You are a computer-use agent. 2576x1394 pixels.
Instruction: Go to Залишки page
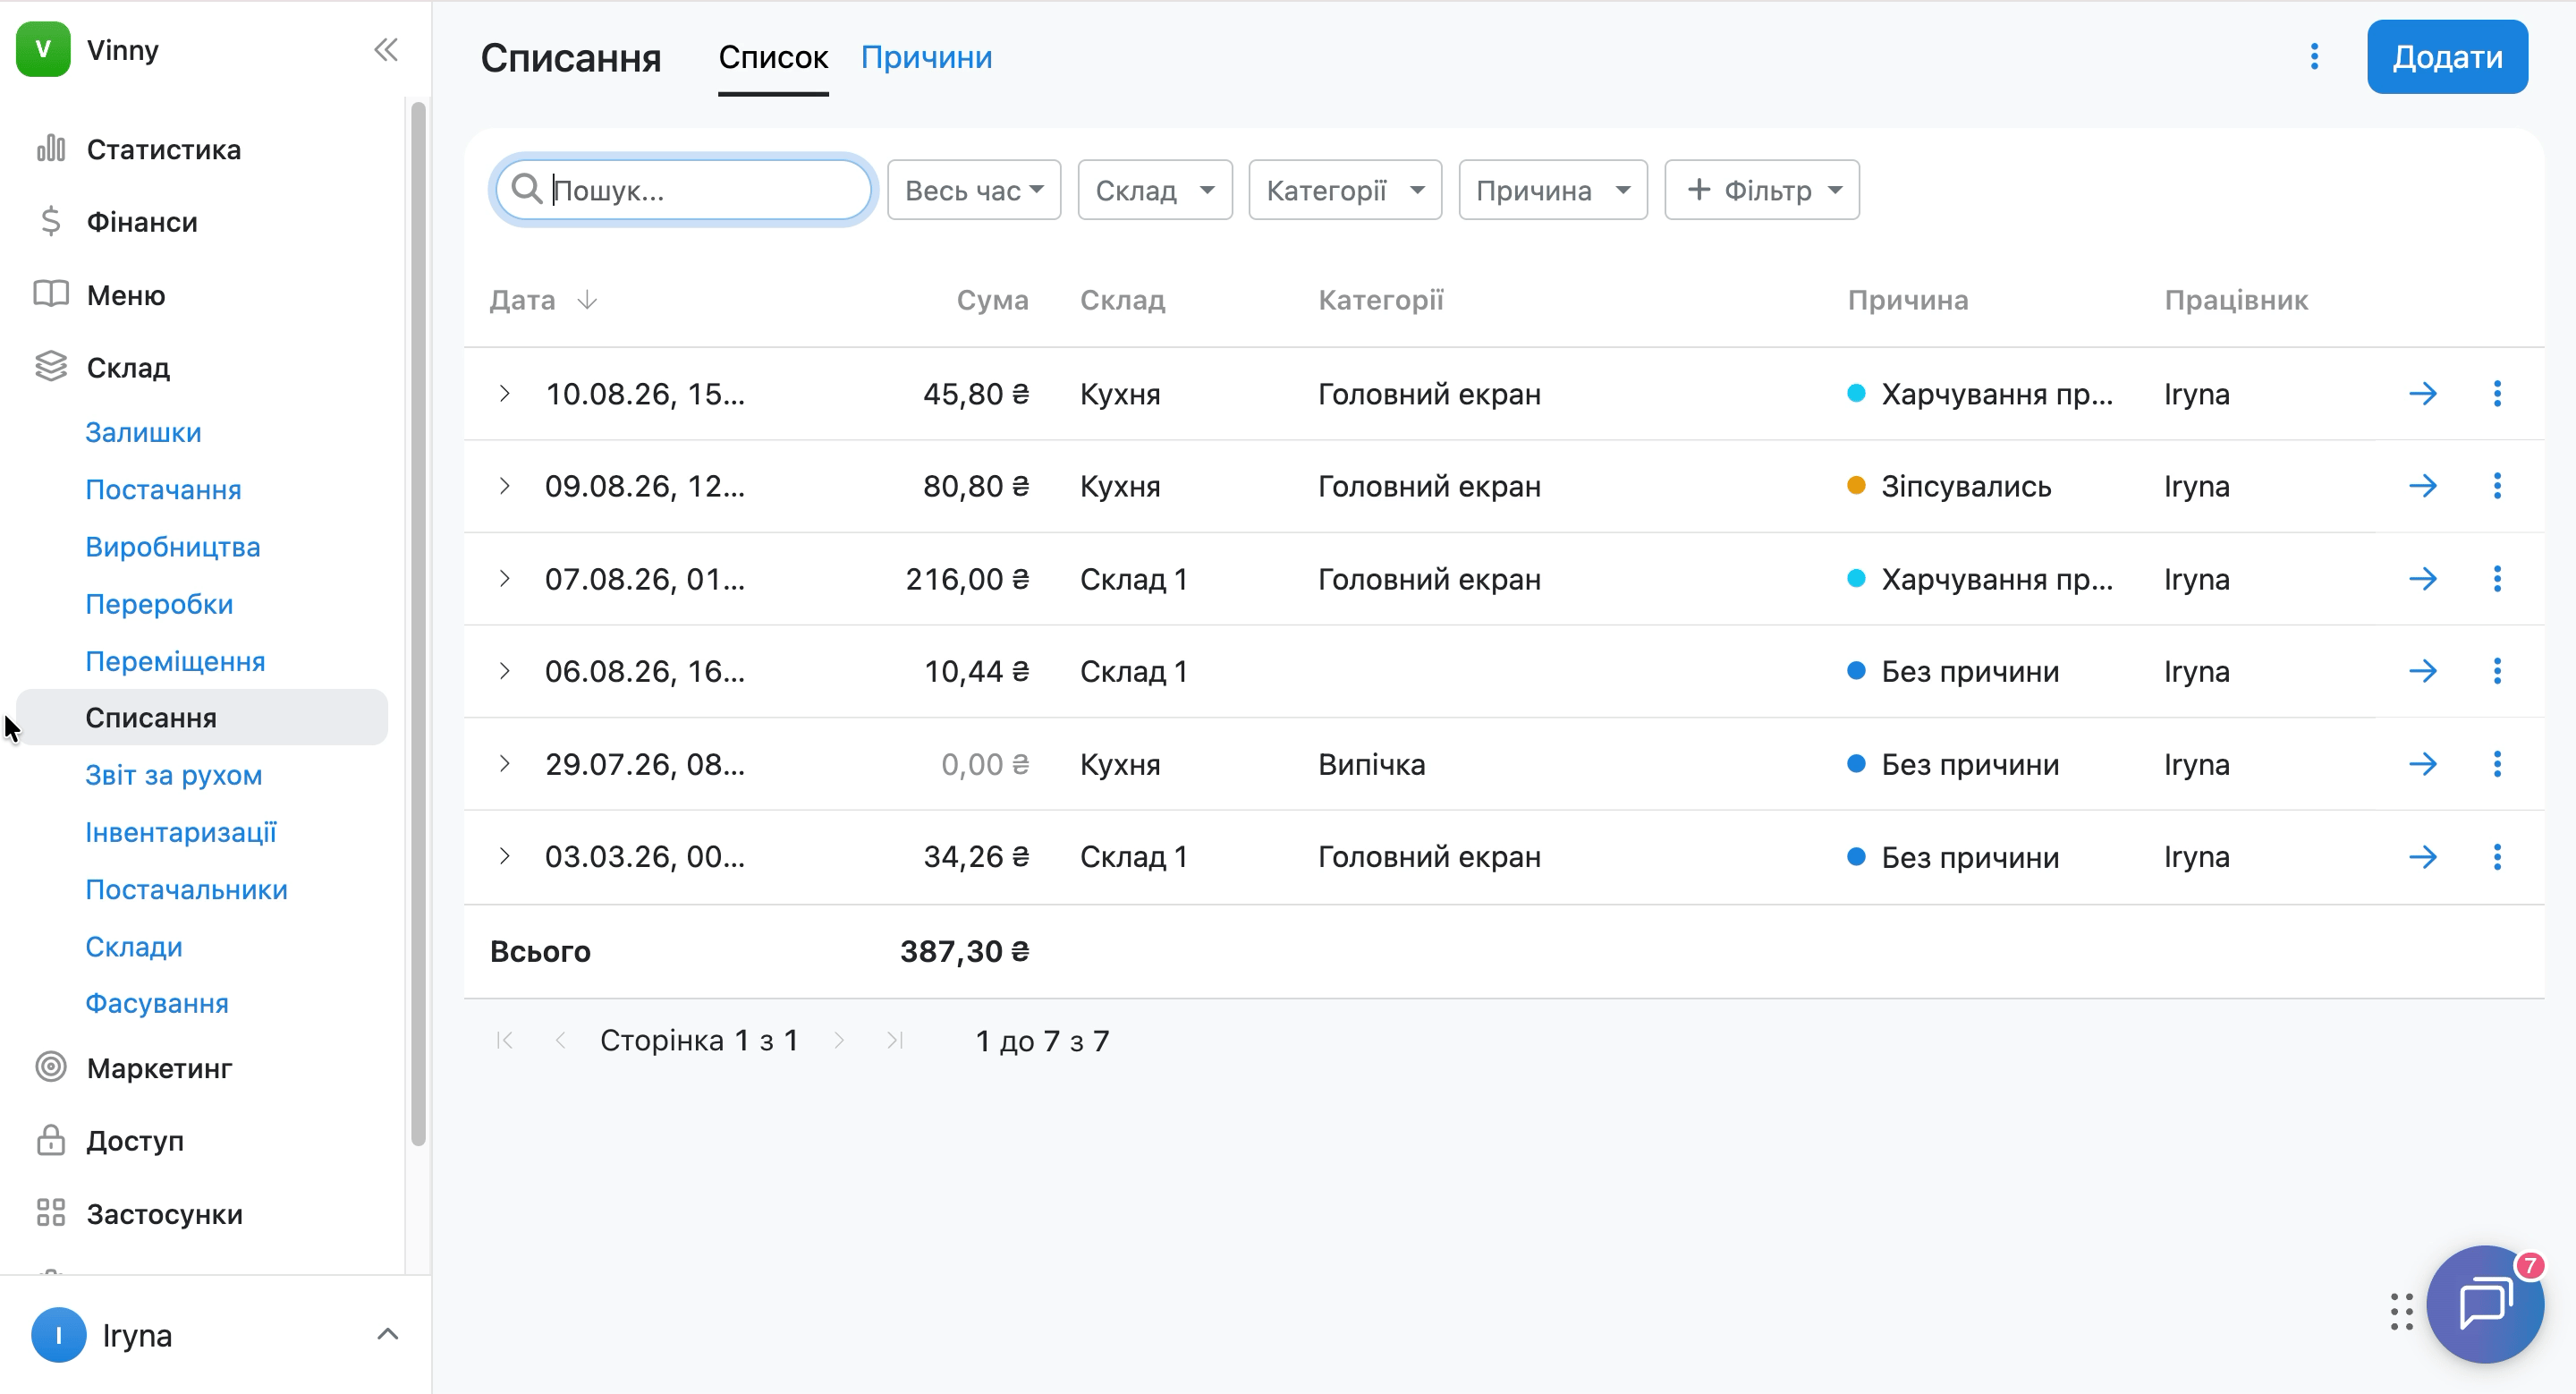click(x=143, y=432)
